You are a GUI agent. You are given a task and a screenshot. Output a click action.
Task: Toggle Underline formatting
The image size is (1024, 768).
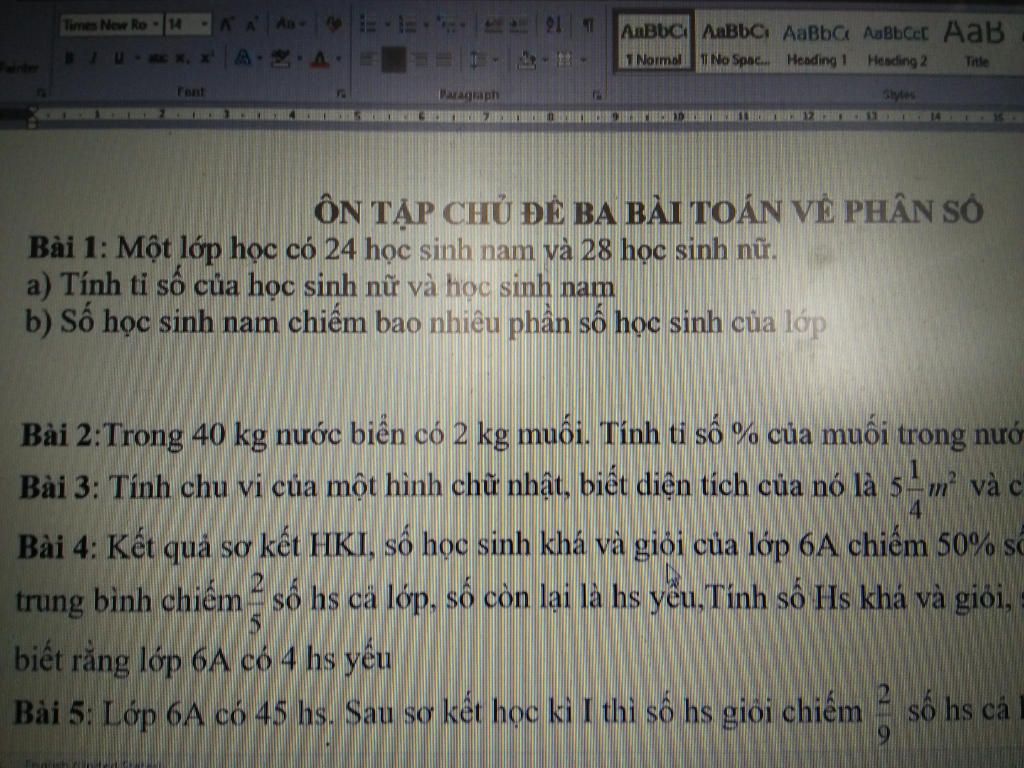(x=118, y=58)
